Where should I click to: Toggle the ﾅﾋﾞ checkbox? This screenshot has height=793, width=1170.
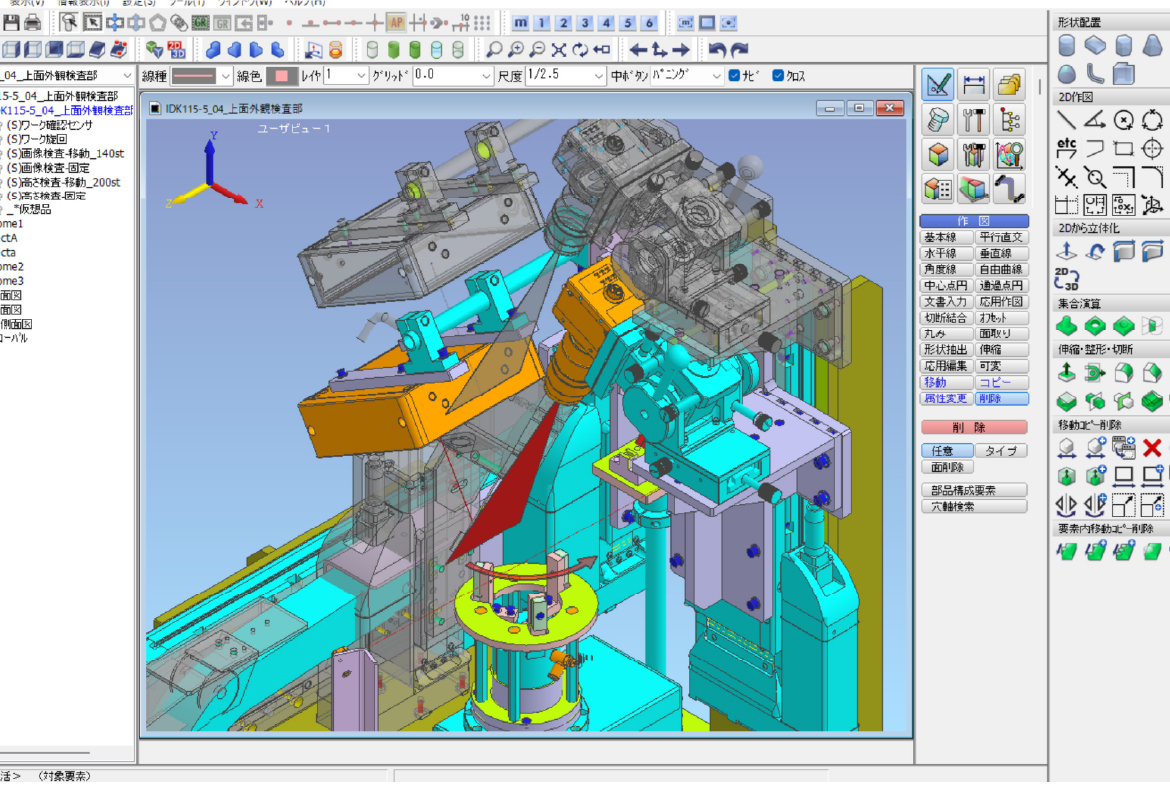[x=735, y=76]
